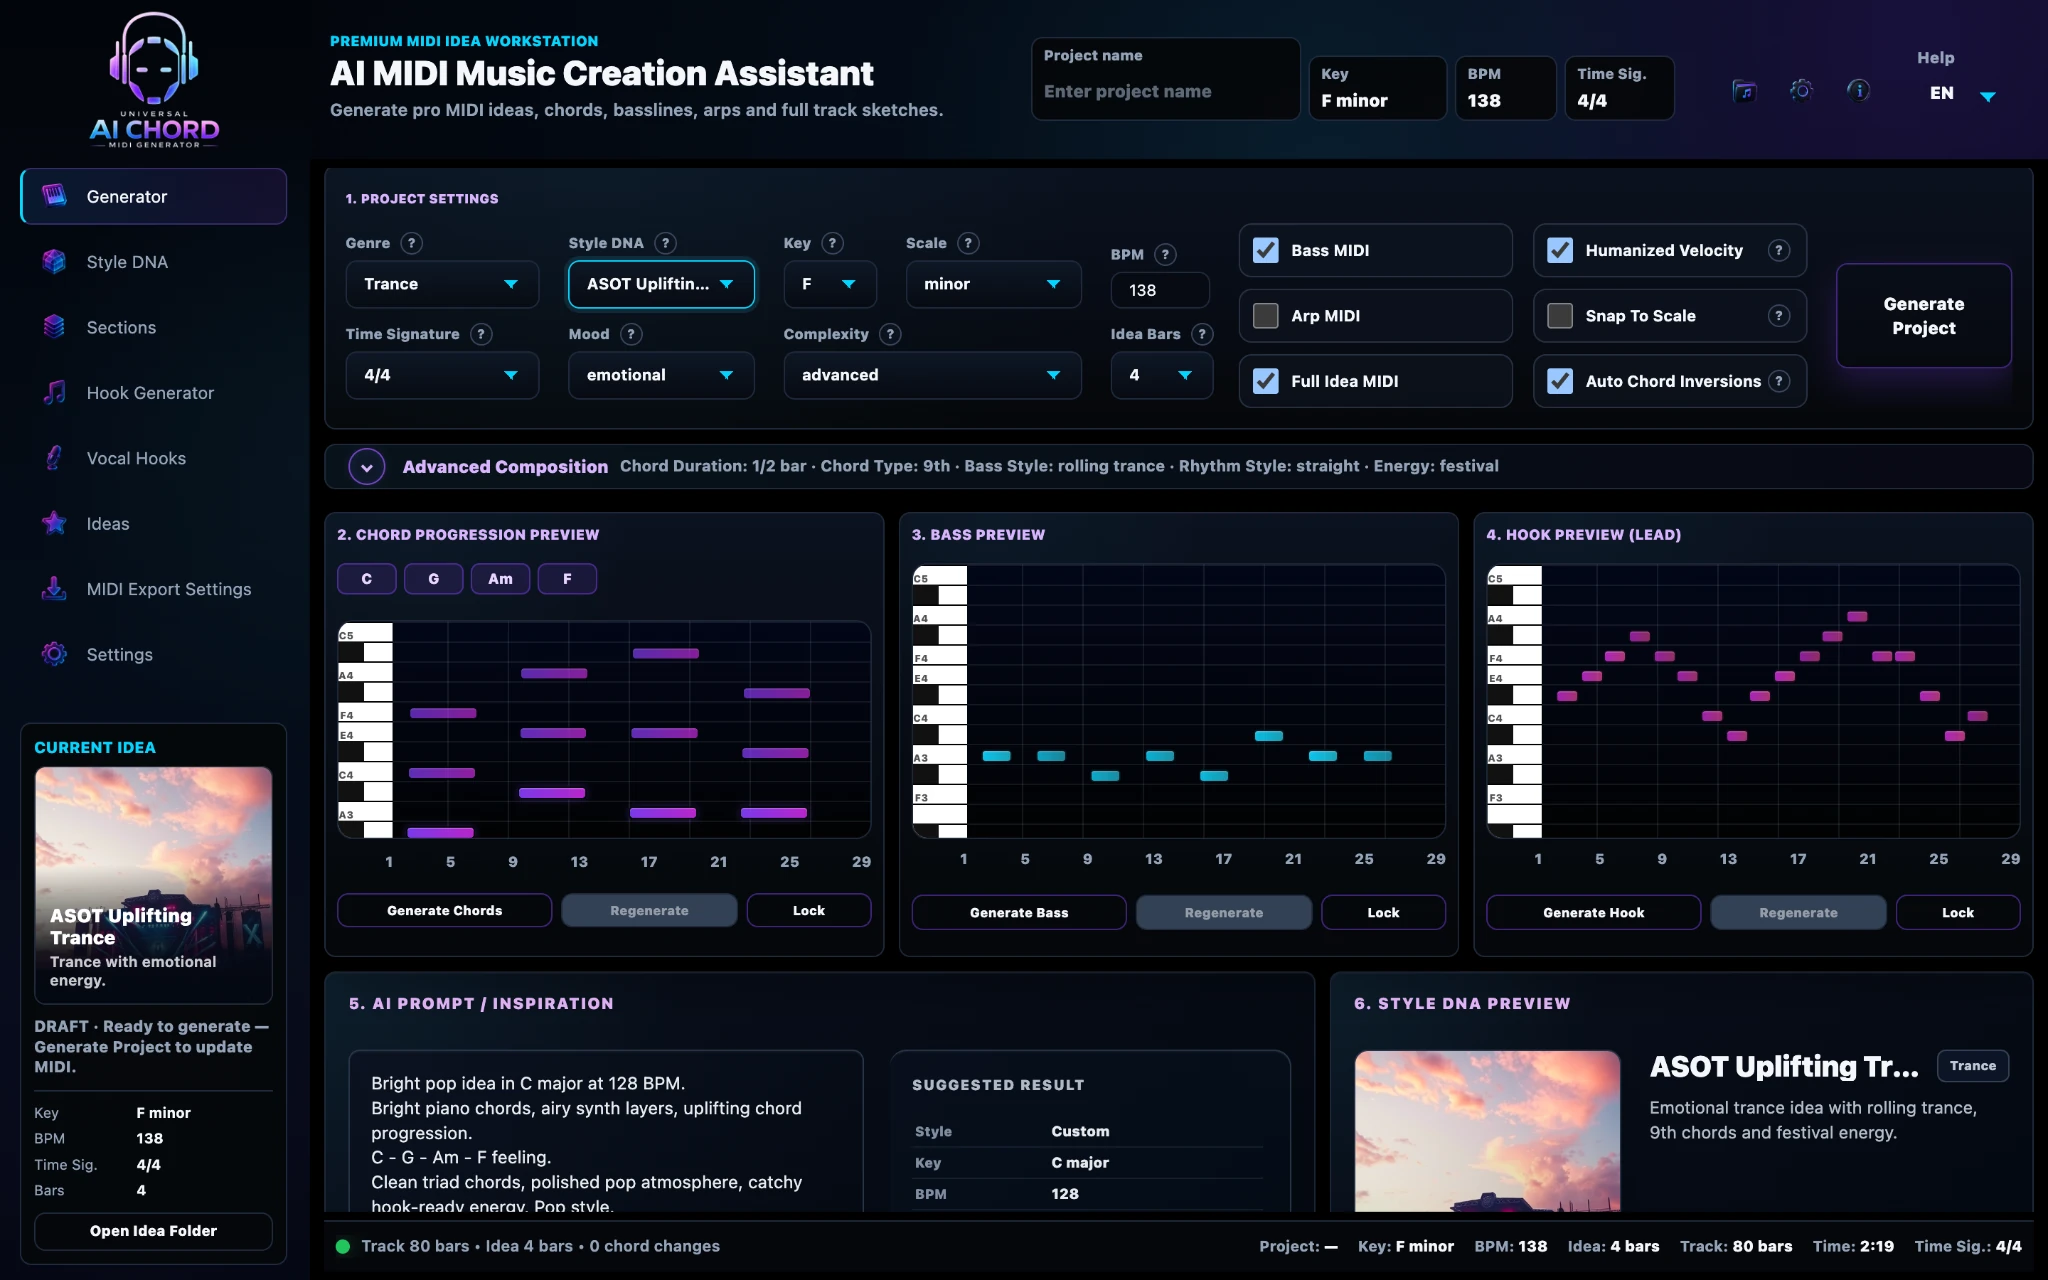Enable the Snap To Scale checkbox

click(x=1560, y=316)
